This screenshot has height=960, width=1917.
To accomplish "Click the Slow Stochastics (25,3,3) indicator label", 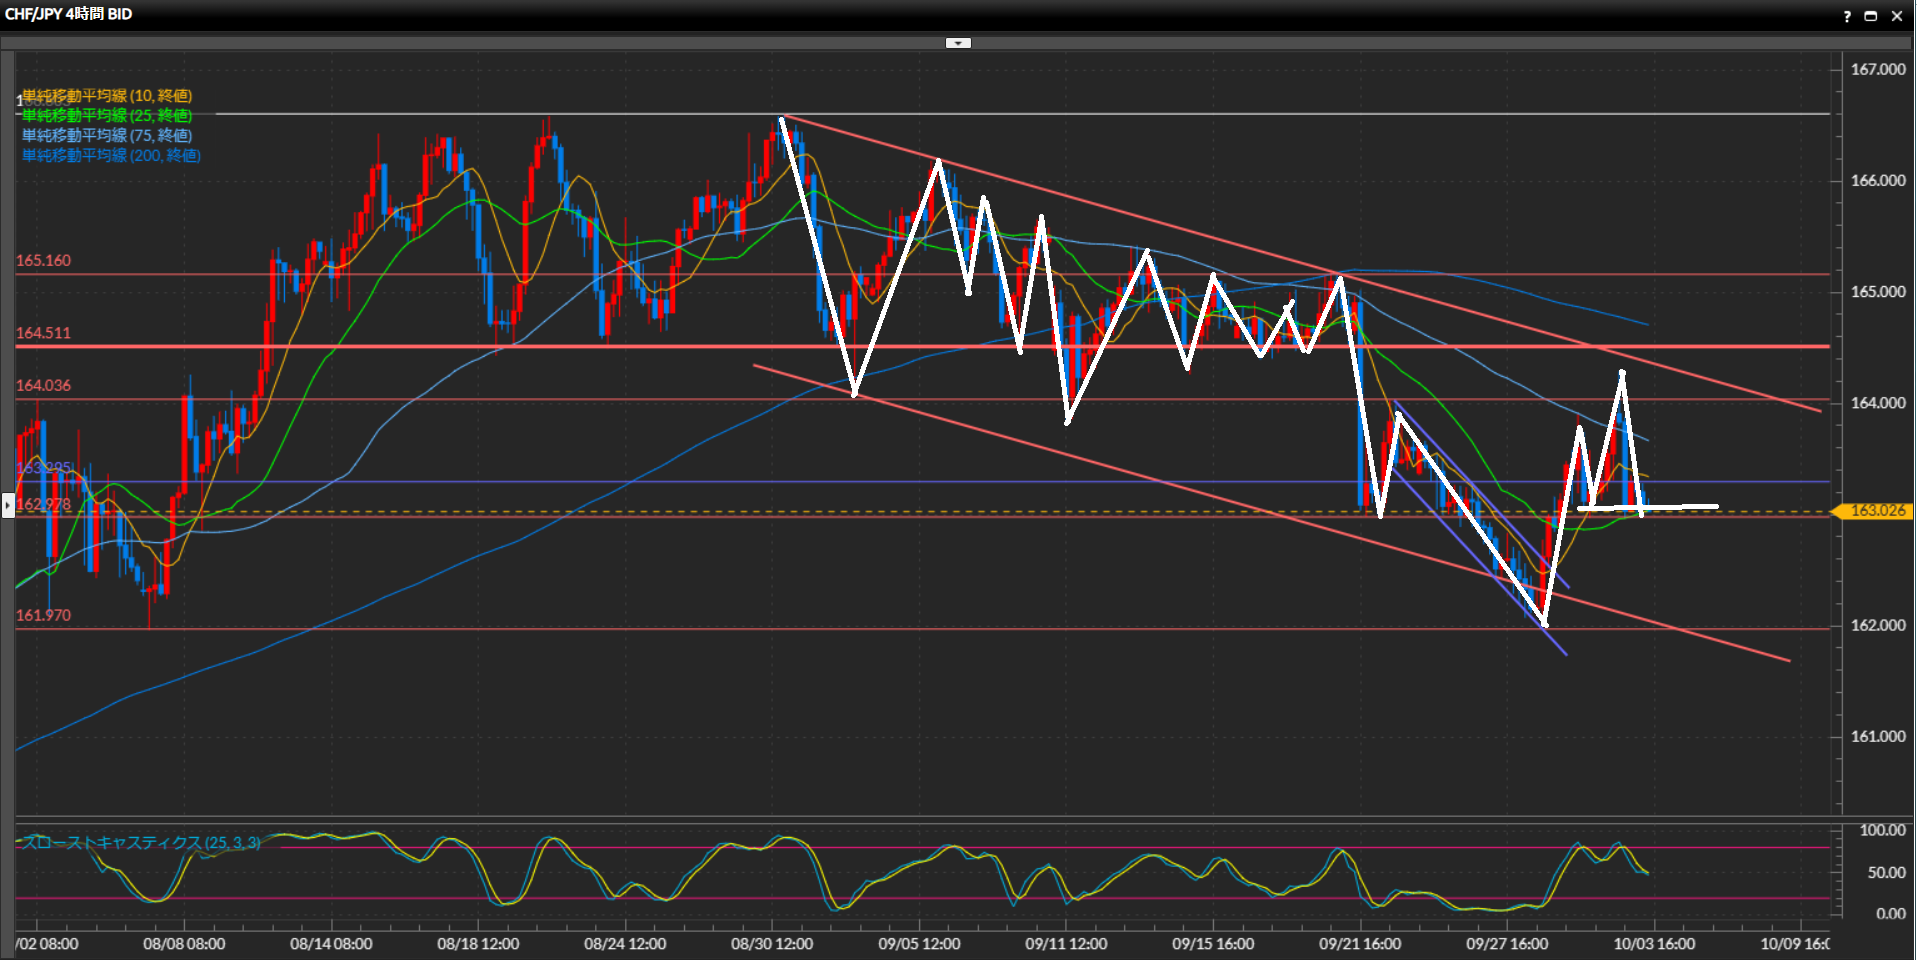I will [x=141, y=843].
